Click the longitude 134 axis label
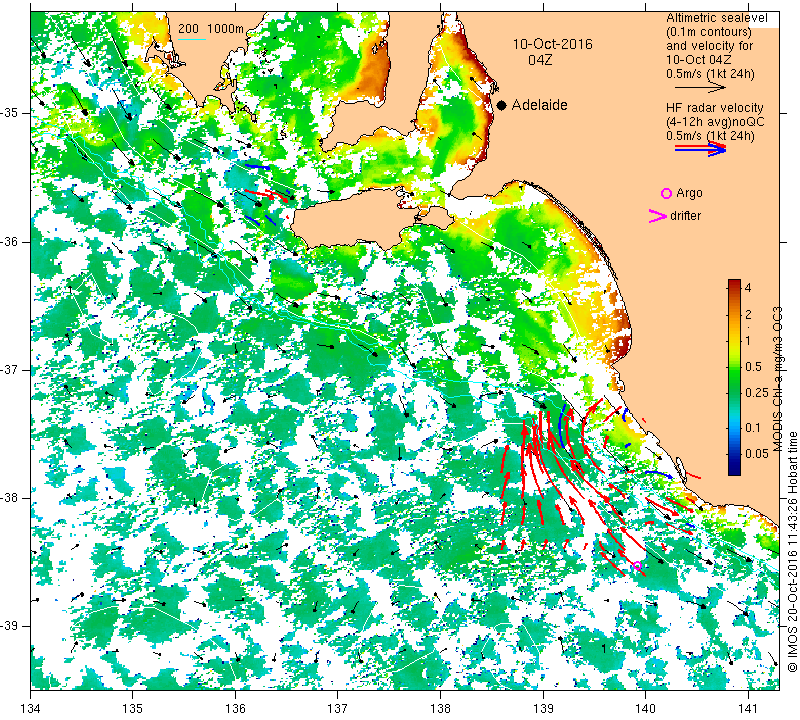Image resolution: width=800 pixels, height=720 pixels. tap(31, 708)
